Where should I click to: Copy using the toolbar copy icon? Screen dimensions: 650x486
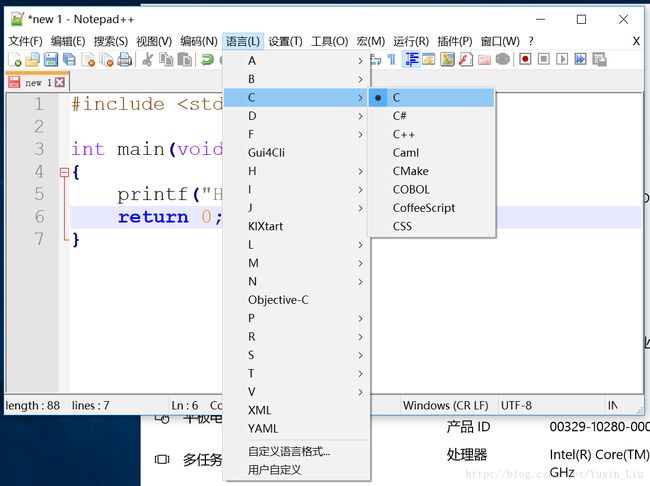166,60
